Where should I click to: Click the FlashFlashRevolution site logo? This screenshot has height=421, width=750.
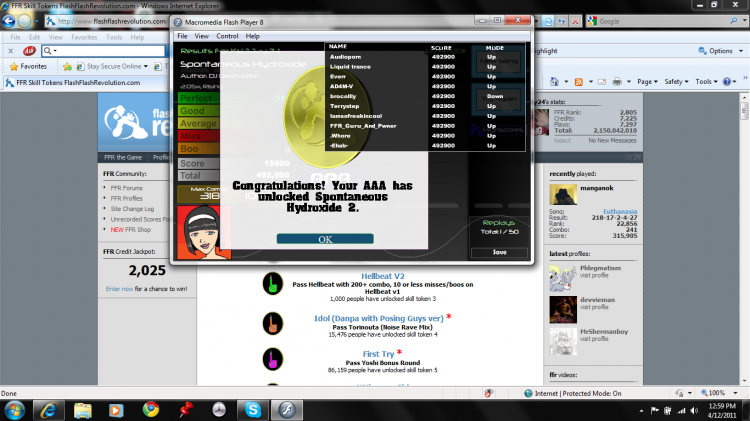point(136,122)
